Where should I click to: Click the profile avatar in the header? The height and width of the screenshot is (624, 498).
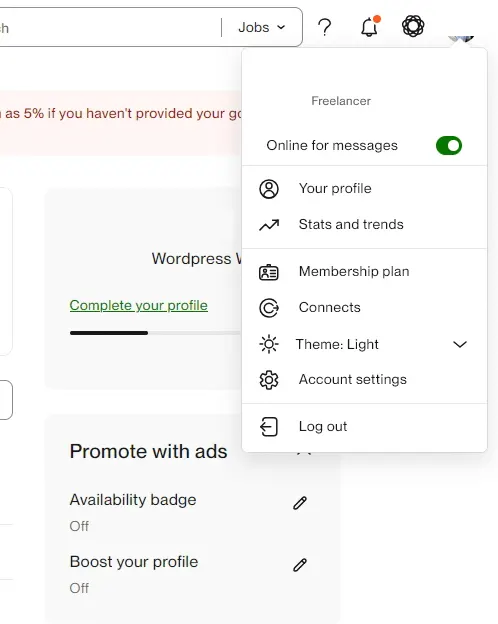461,38
